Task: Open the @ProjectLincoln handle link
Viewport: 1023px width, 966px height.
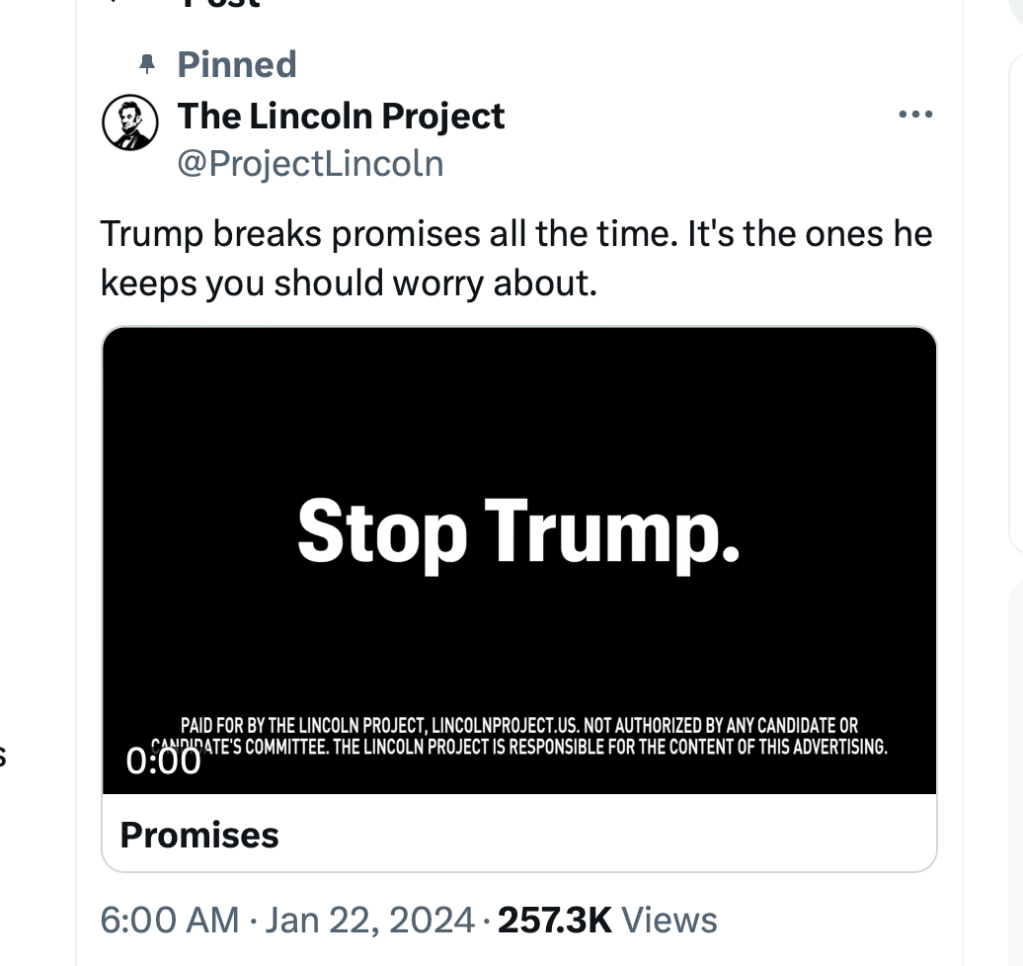Action: (x=310, y=163)
